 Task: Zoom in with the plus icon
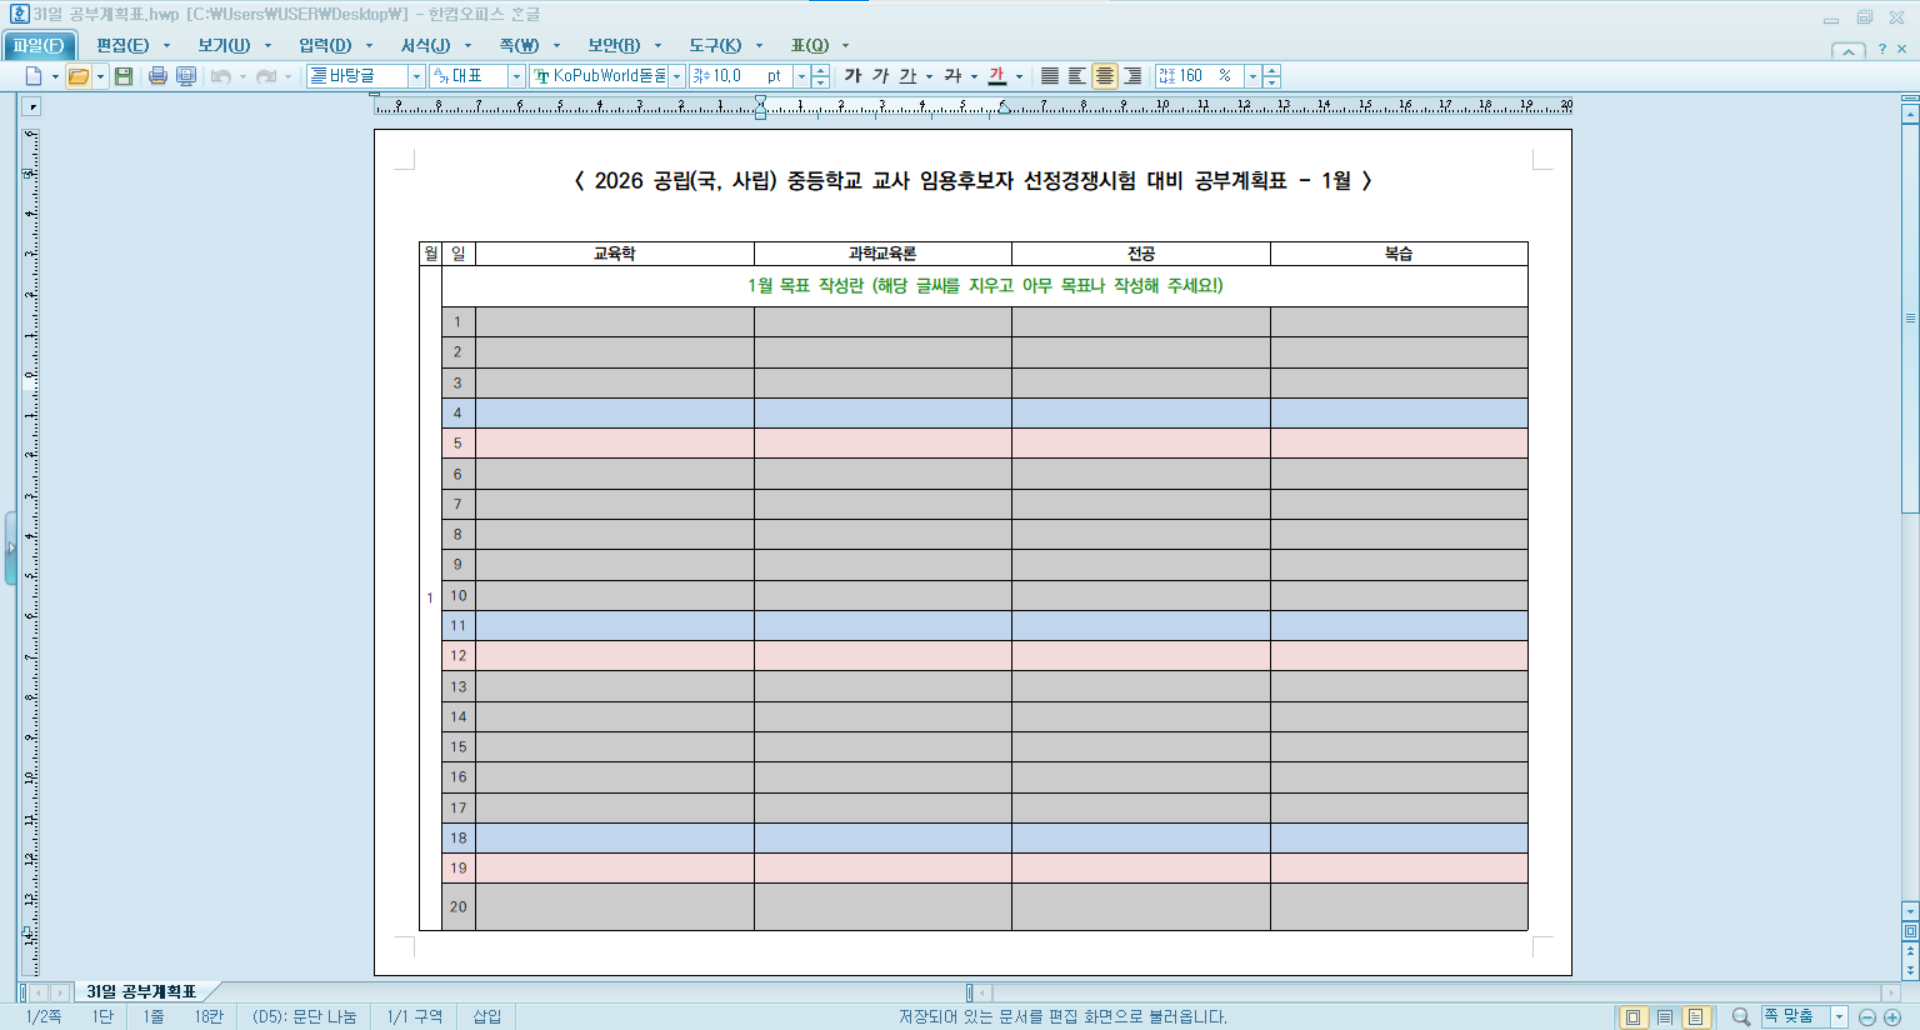pyautogui.click(x=1892, y=1018)
